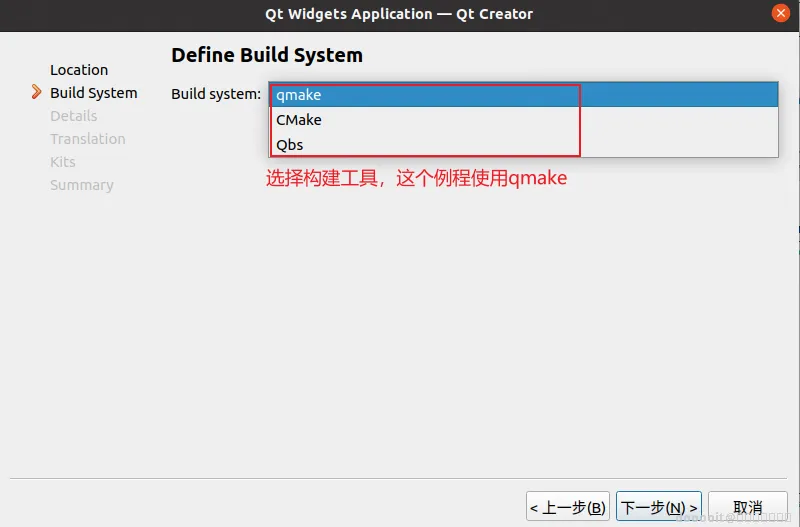Click the orange current-step arrow icon

tap(36, 92)
